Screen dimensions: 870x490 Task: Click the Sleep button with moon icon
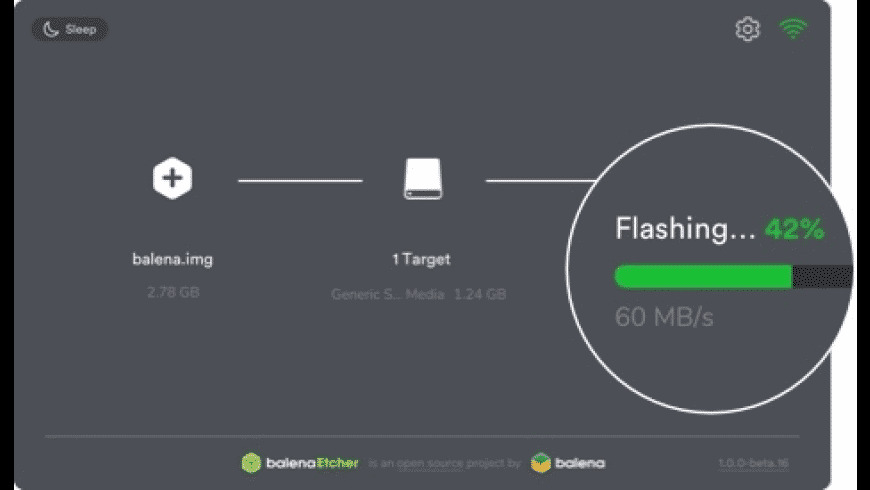coord(69,29)
